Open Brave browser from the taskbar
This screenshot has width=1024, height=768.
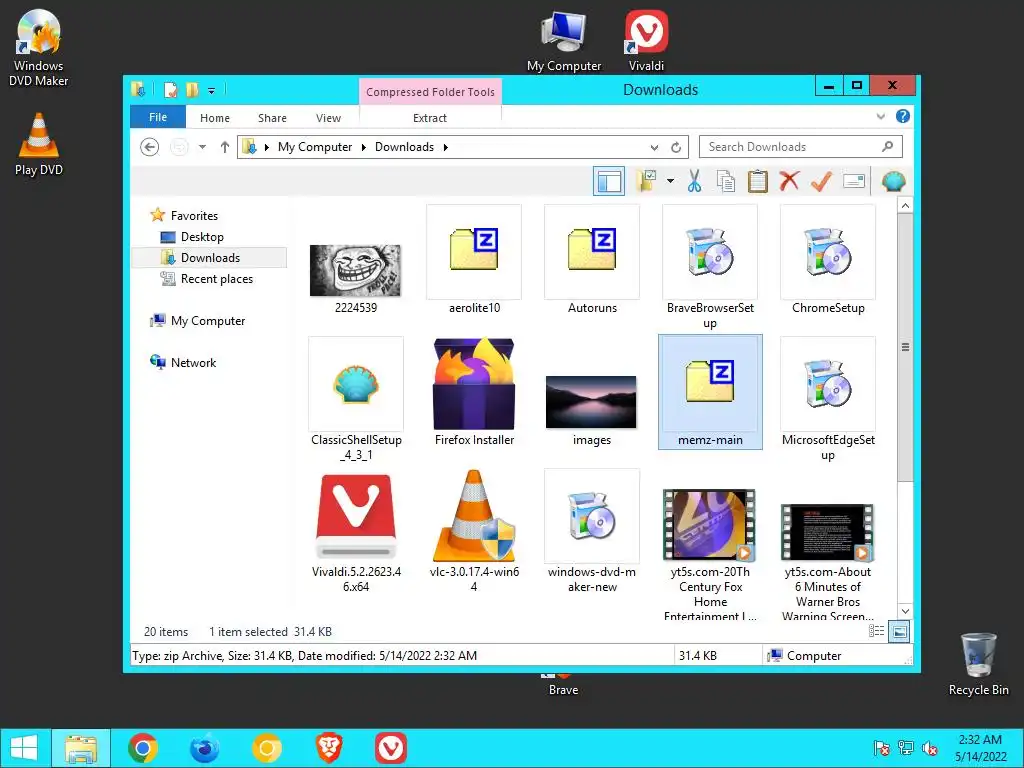point(329,748)
